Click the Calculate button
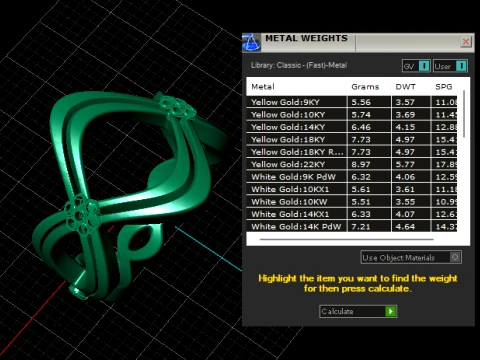This screenshot has width=480, height=360. tap(358, 311)
